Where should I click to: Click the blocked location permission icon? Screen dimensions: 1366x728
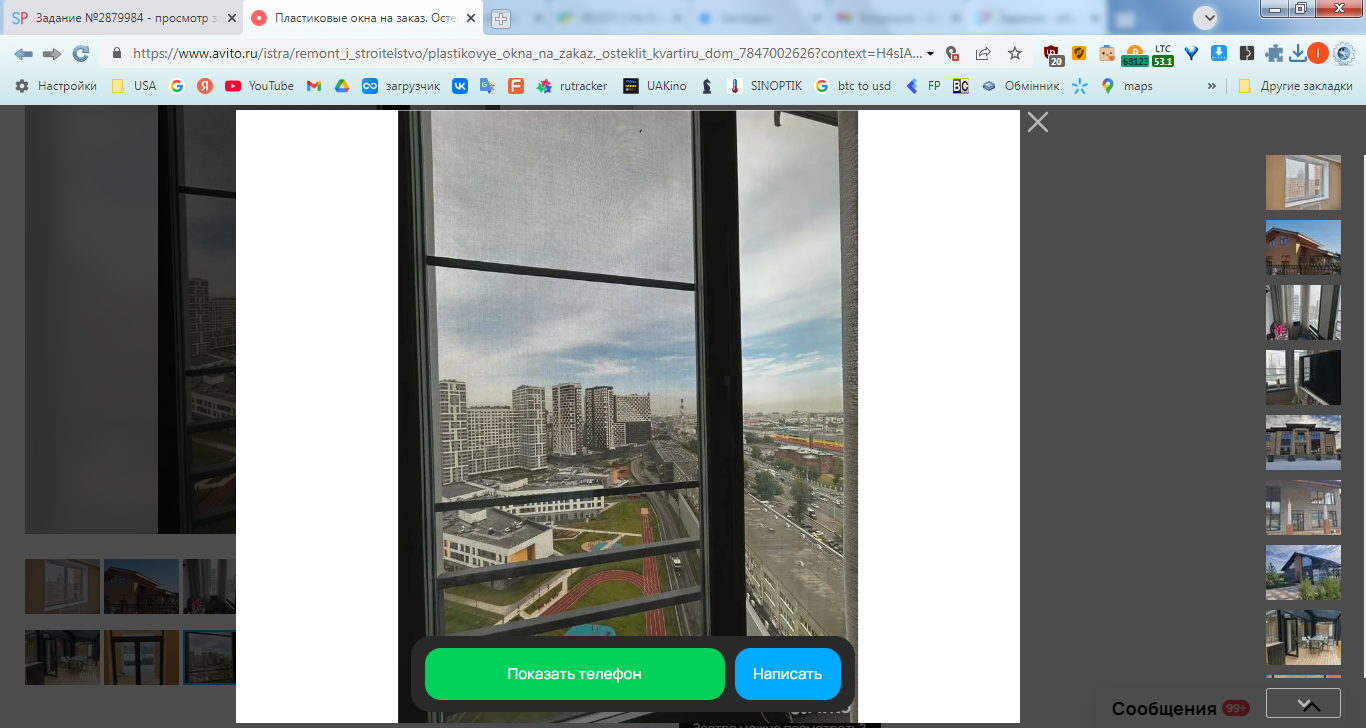coord(952,53)
